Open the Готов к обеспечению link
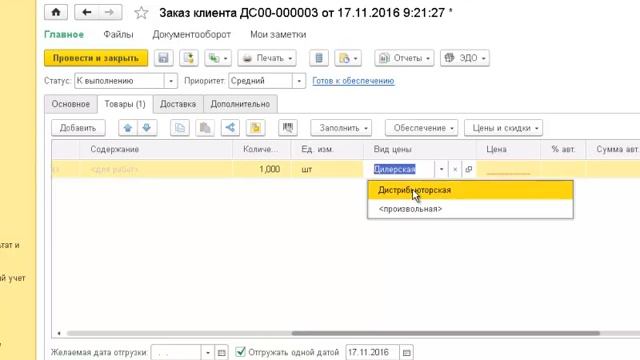 pos(353,81)
